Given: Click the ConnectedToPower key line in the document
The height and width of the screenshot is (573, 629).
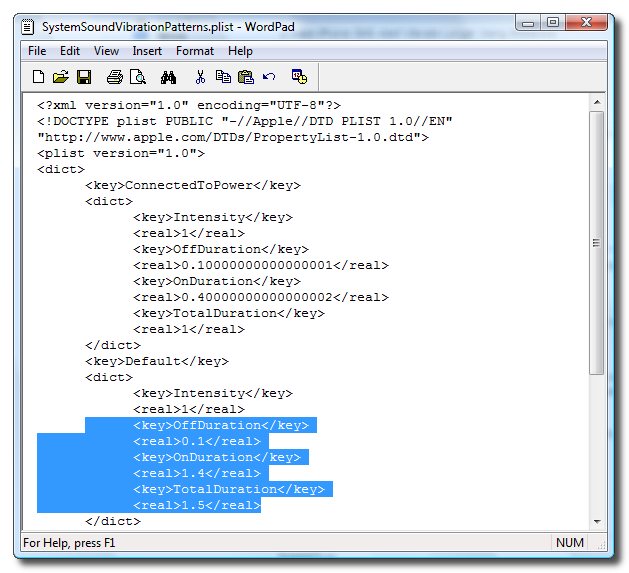Looking at the screenshot, I should pos(192,185).
